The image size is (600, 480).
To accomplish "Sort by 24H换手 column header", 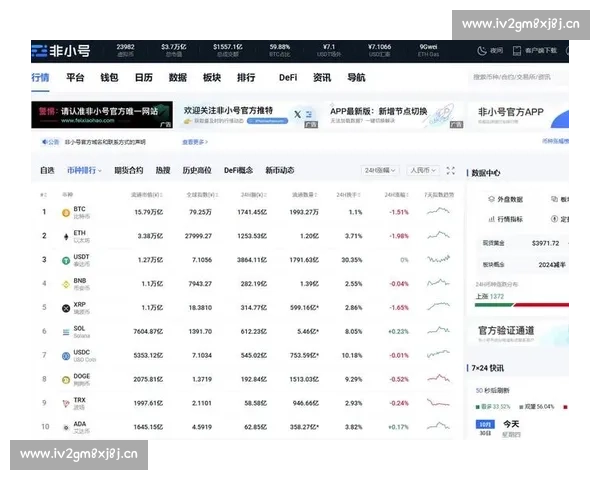I will click(349, 195).
